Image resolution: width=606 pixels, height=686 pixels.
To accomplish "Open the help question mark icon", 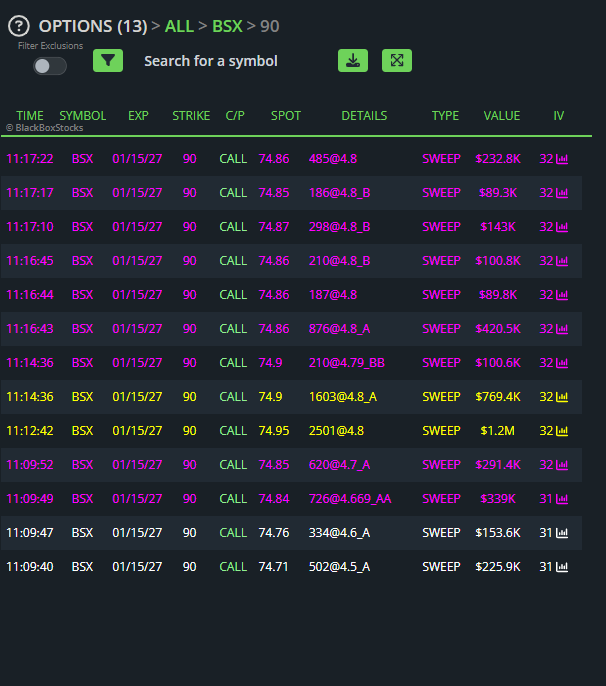I will pyautogui.click(x=19, y=26).
